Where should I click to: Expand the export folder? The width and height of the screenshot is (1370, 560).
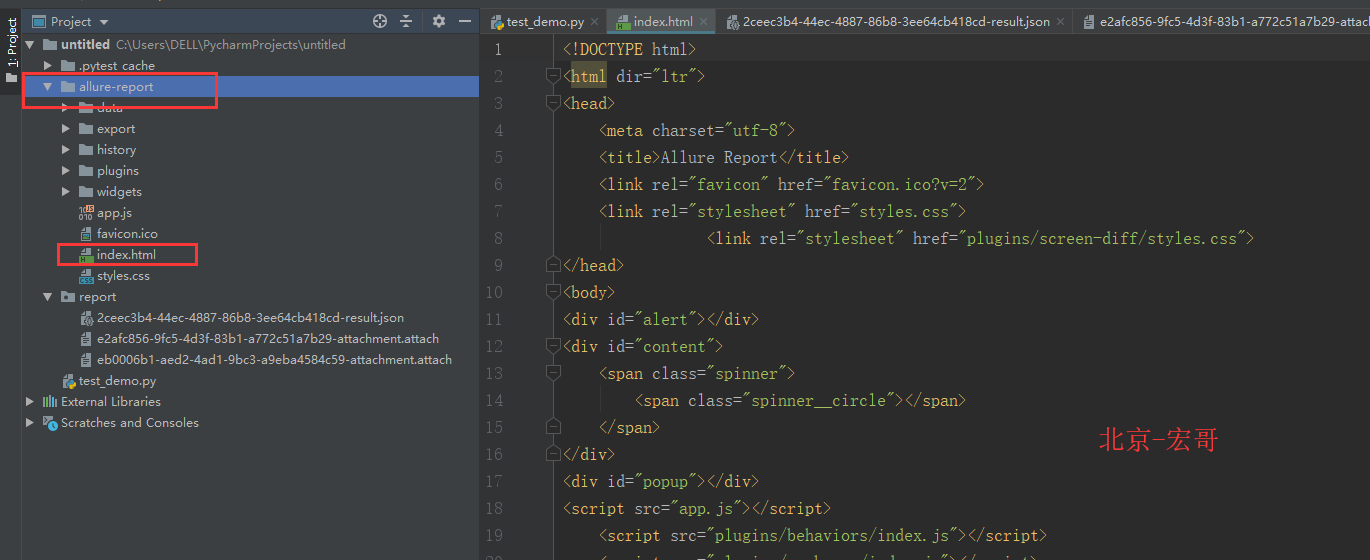(x=65, y=129)
